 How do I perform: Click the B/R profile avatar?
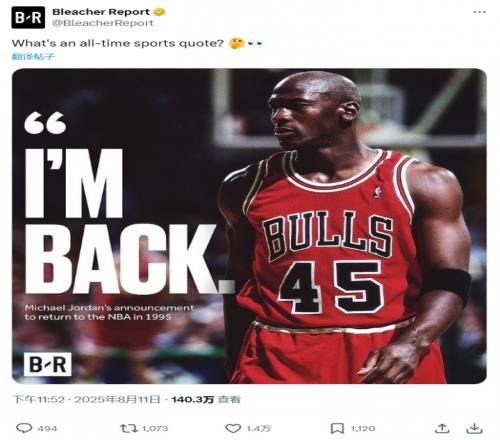tap(28, 17)
